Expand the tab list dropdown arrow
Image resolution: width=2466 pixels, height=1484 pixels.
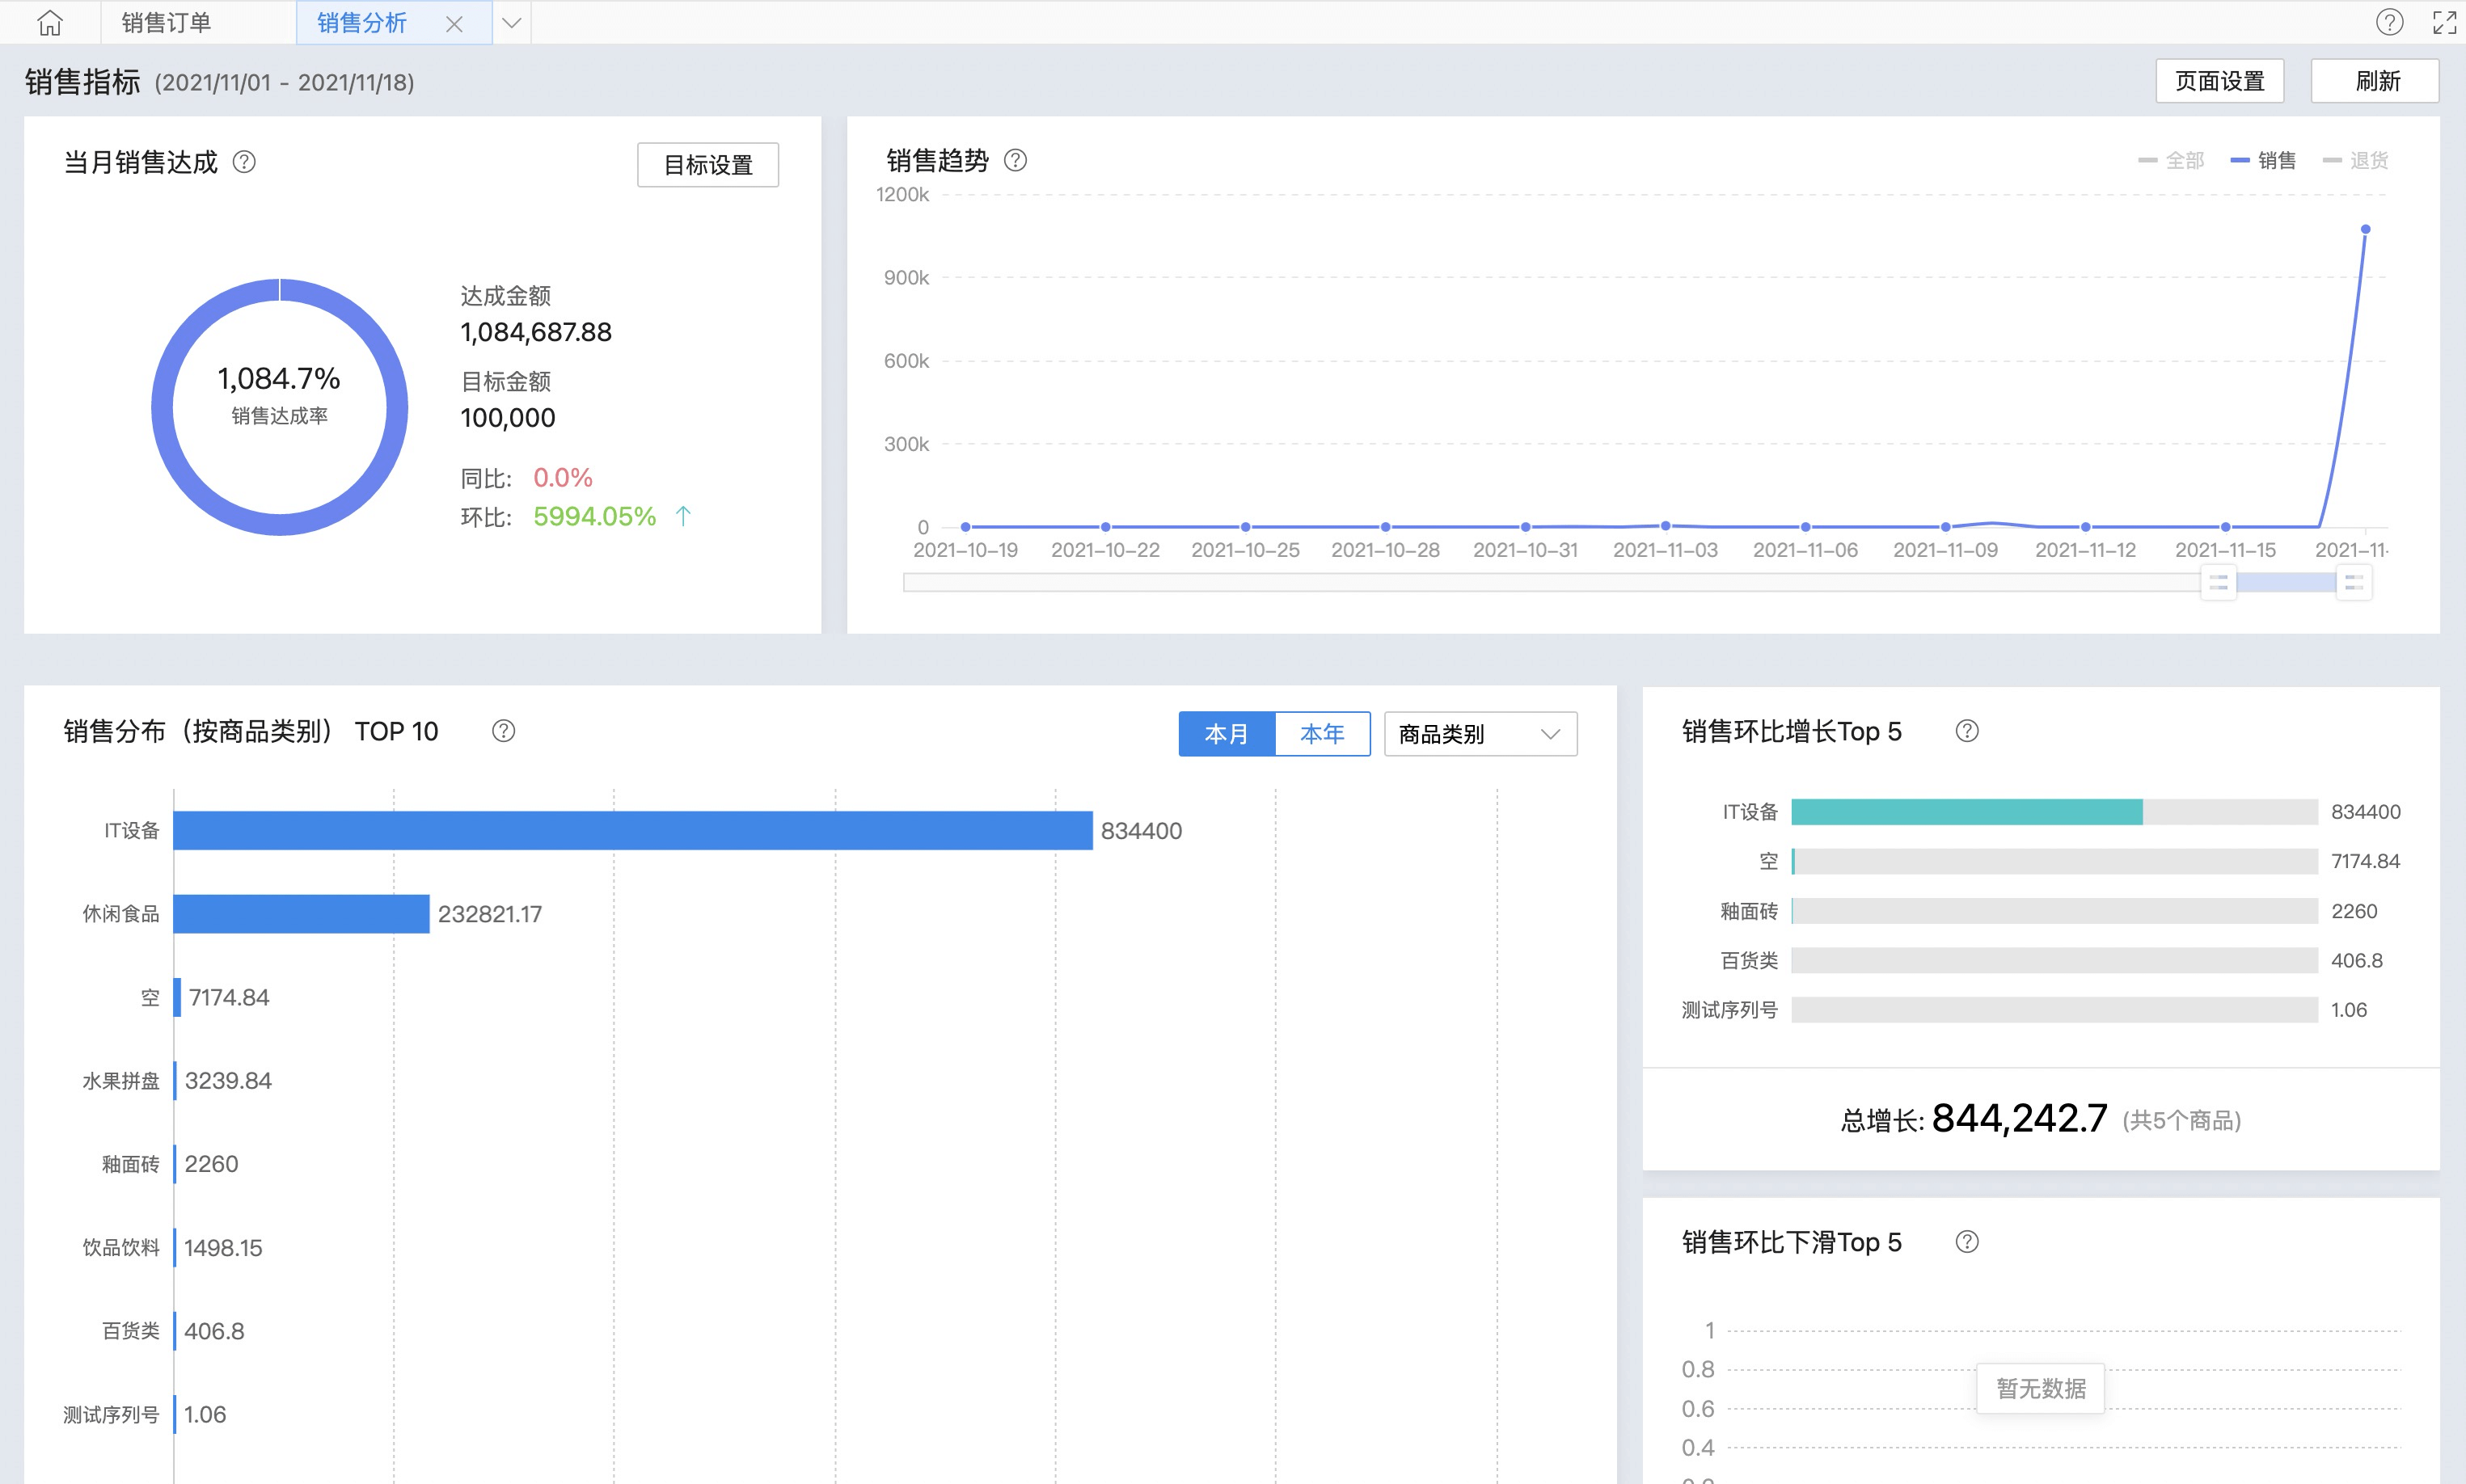pos(511,23)
